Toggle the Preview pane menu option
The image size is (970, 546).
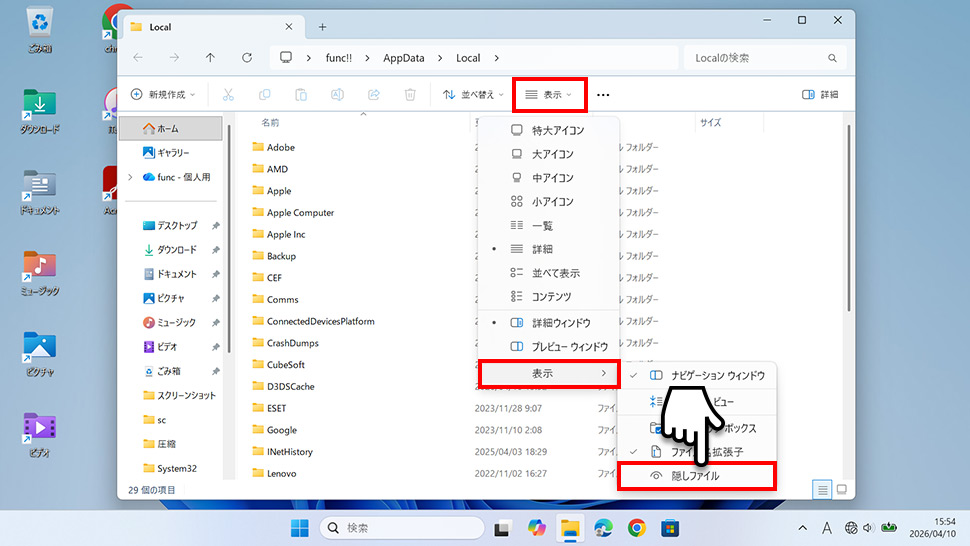click(549, 346)
